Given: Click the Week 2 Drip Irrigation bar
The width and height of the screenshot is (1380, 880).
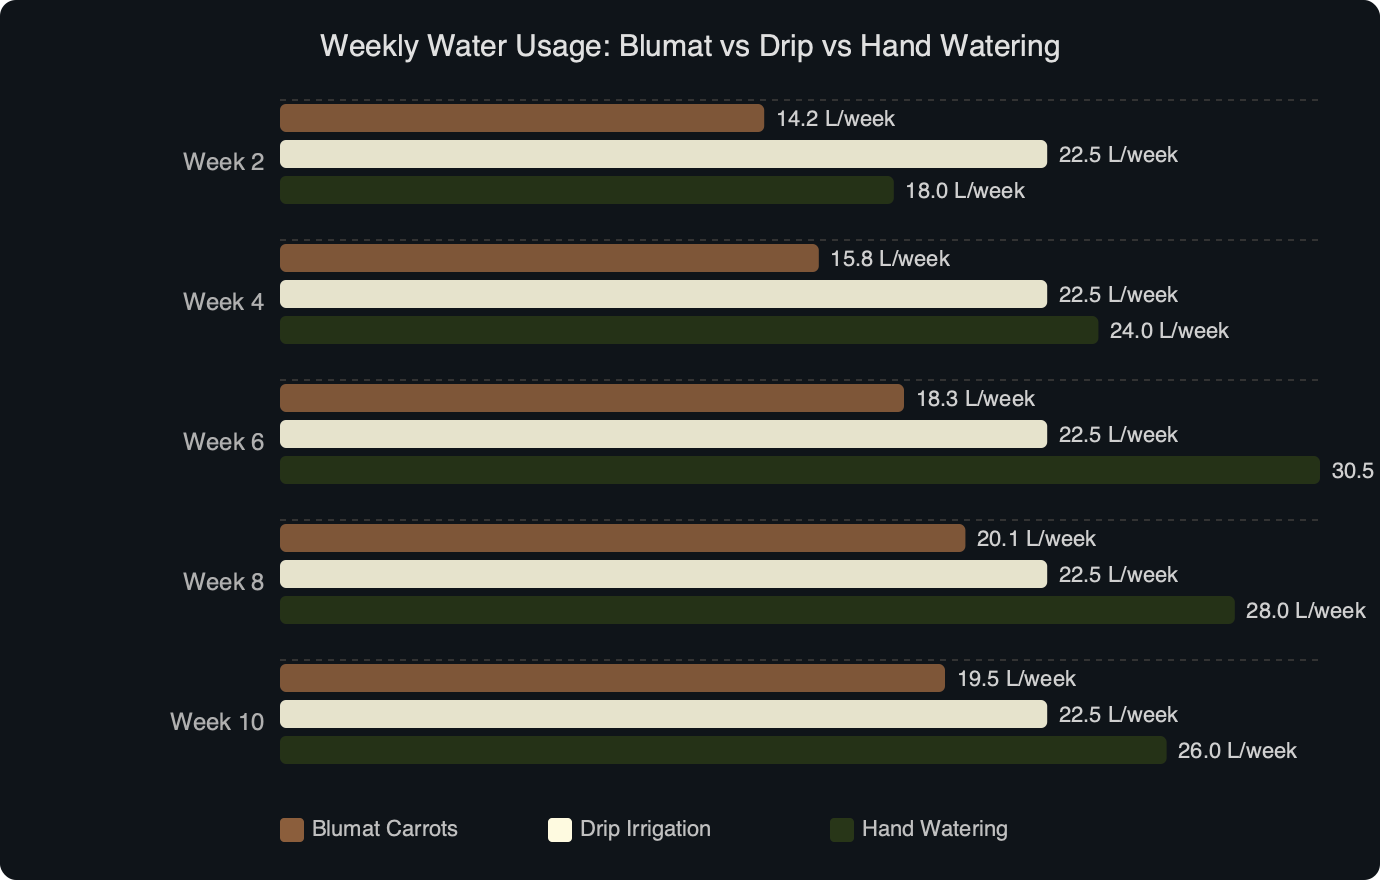Looking at the screenshot, I should (x=663, y=154).
